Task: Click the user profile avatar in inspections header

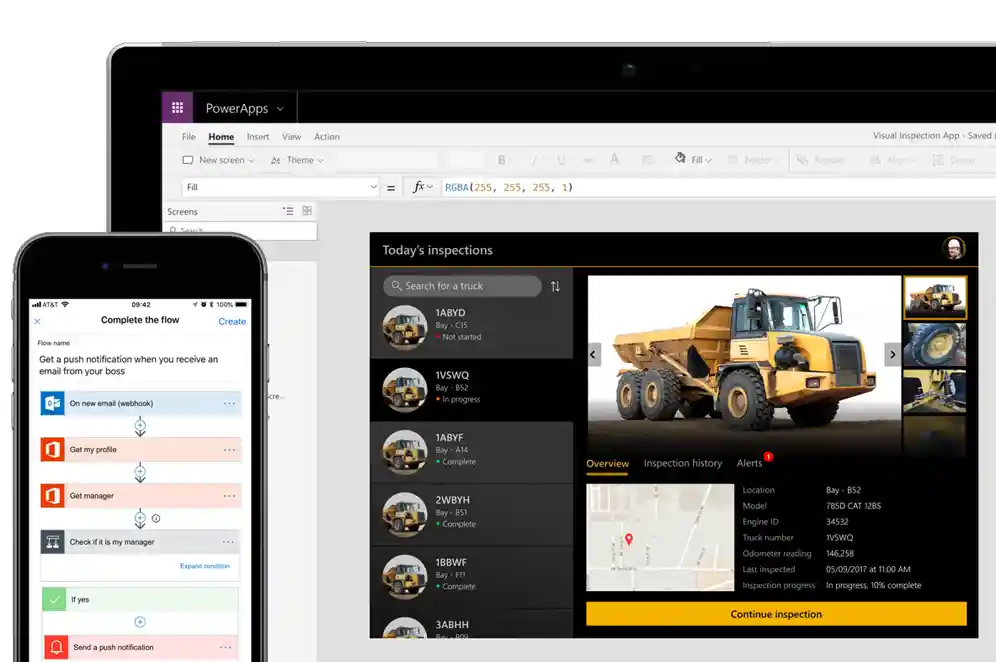Action: click(954, 250)
